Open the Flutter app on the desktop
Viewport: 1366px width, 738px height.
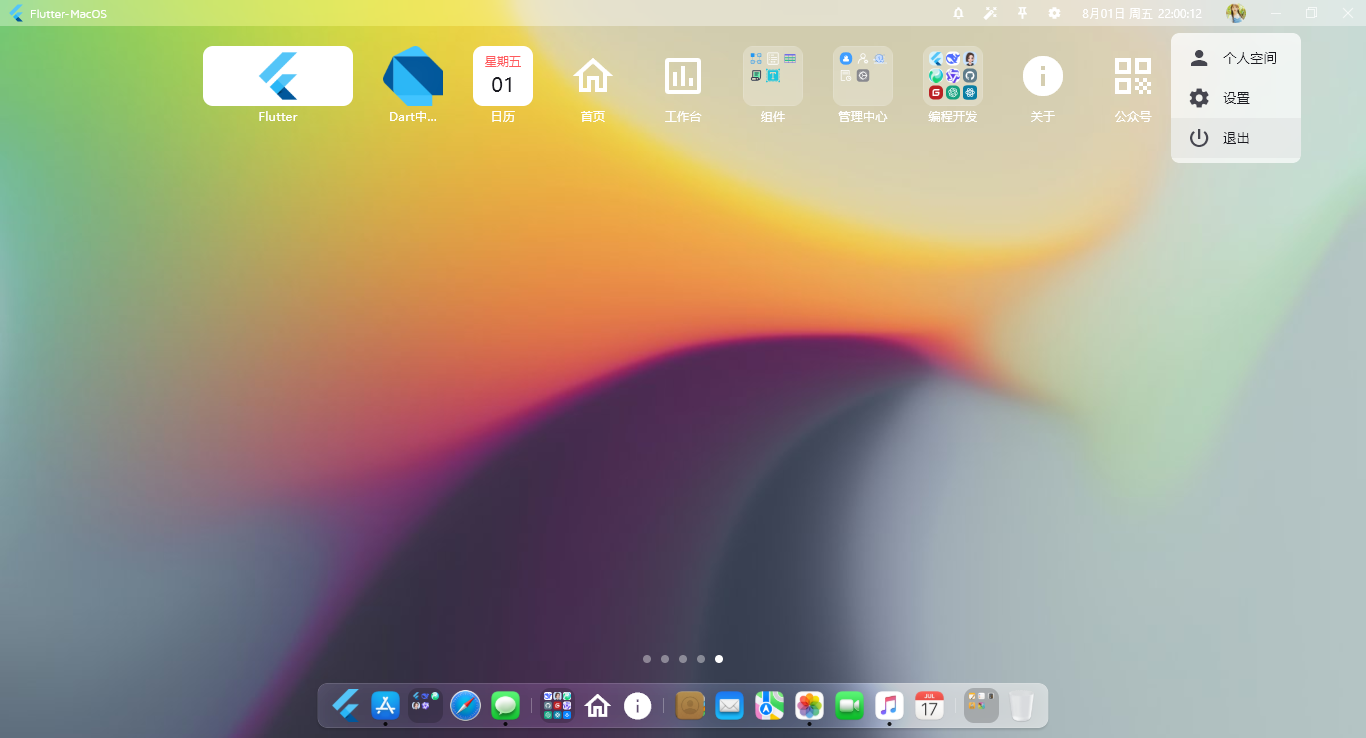pos(278,76)
